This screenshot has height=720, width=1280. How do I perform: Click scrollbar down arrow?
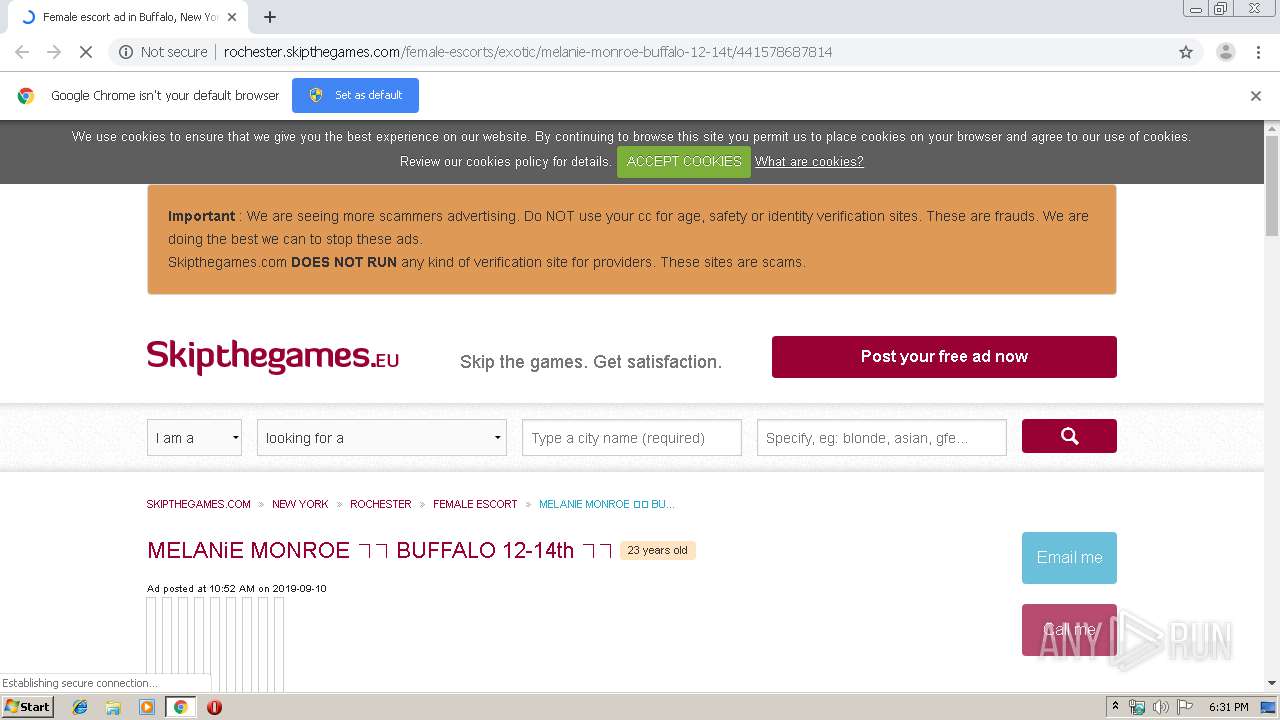1272,683
